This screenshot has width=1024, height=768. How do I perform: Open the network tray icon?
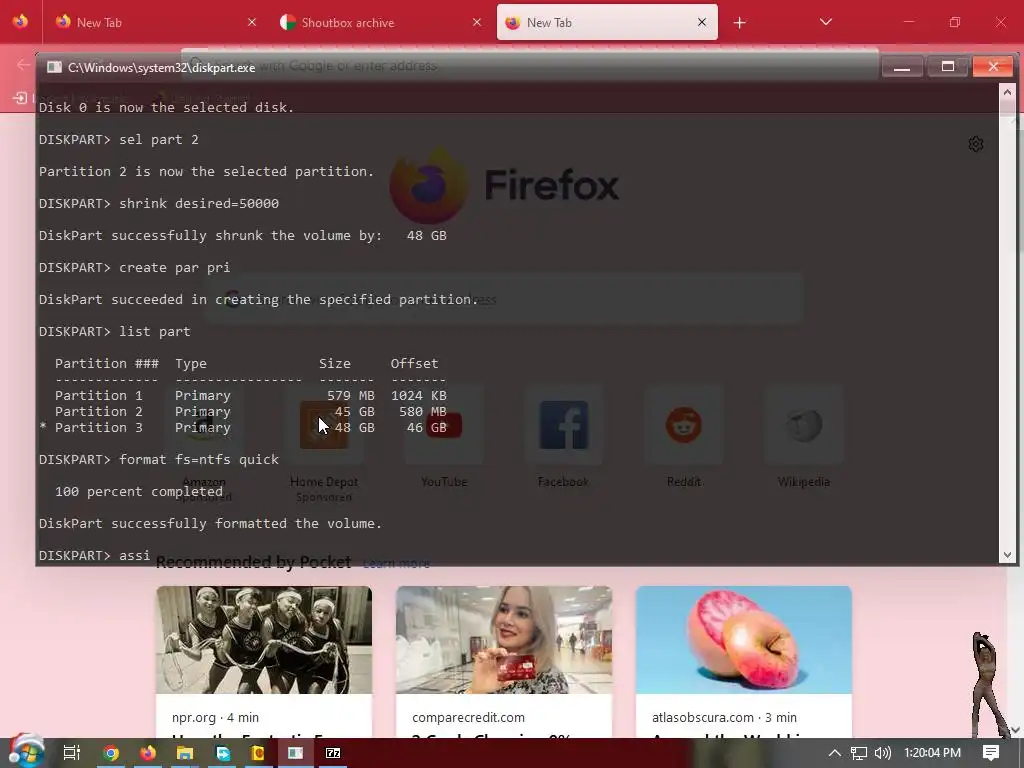coord(859,753)
